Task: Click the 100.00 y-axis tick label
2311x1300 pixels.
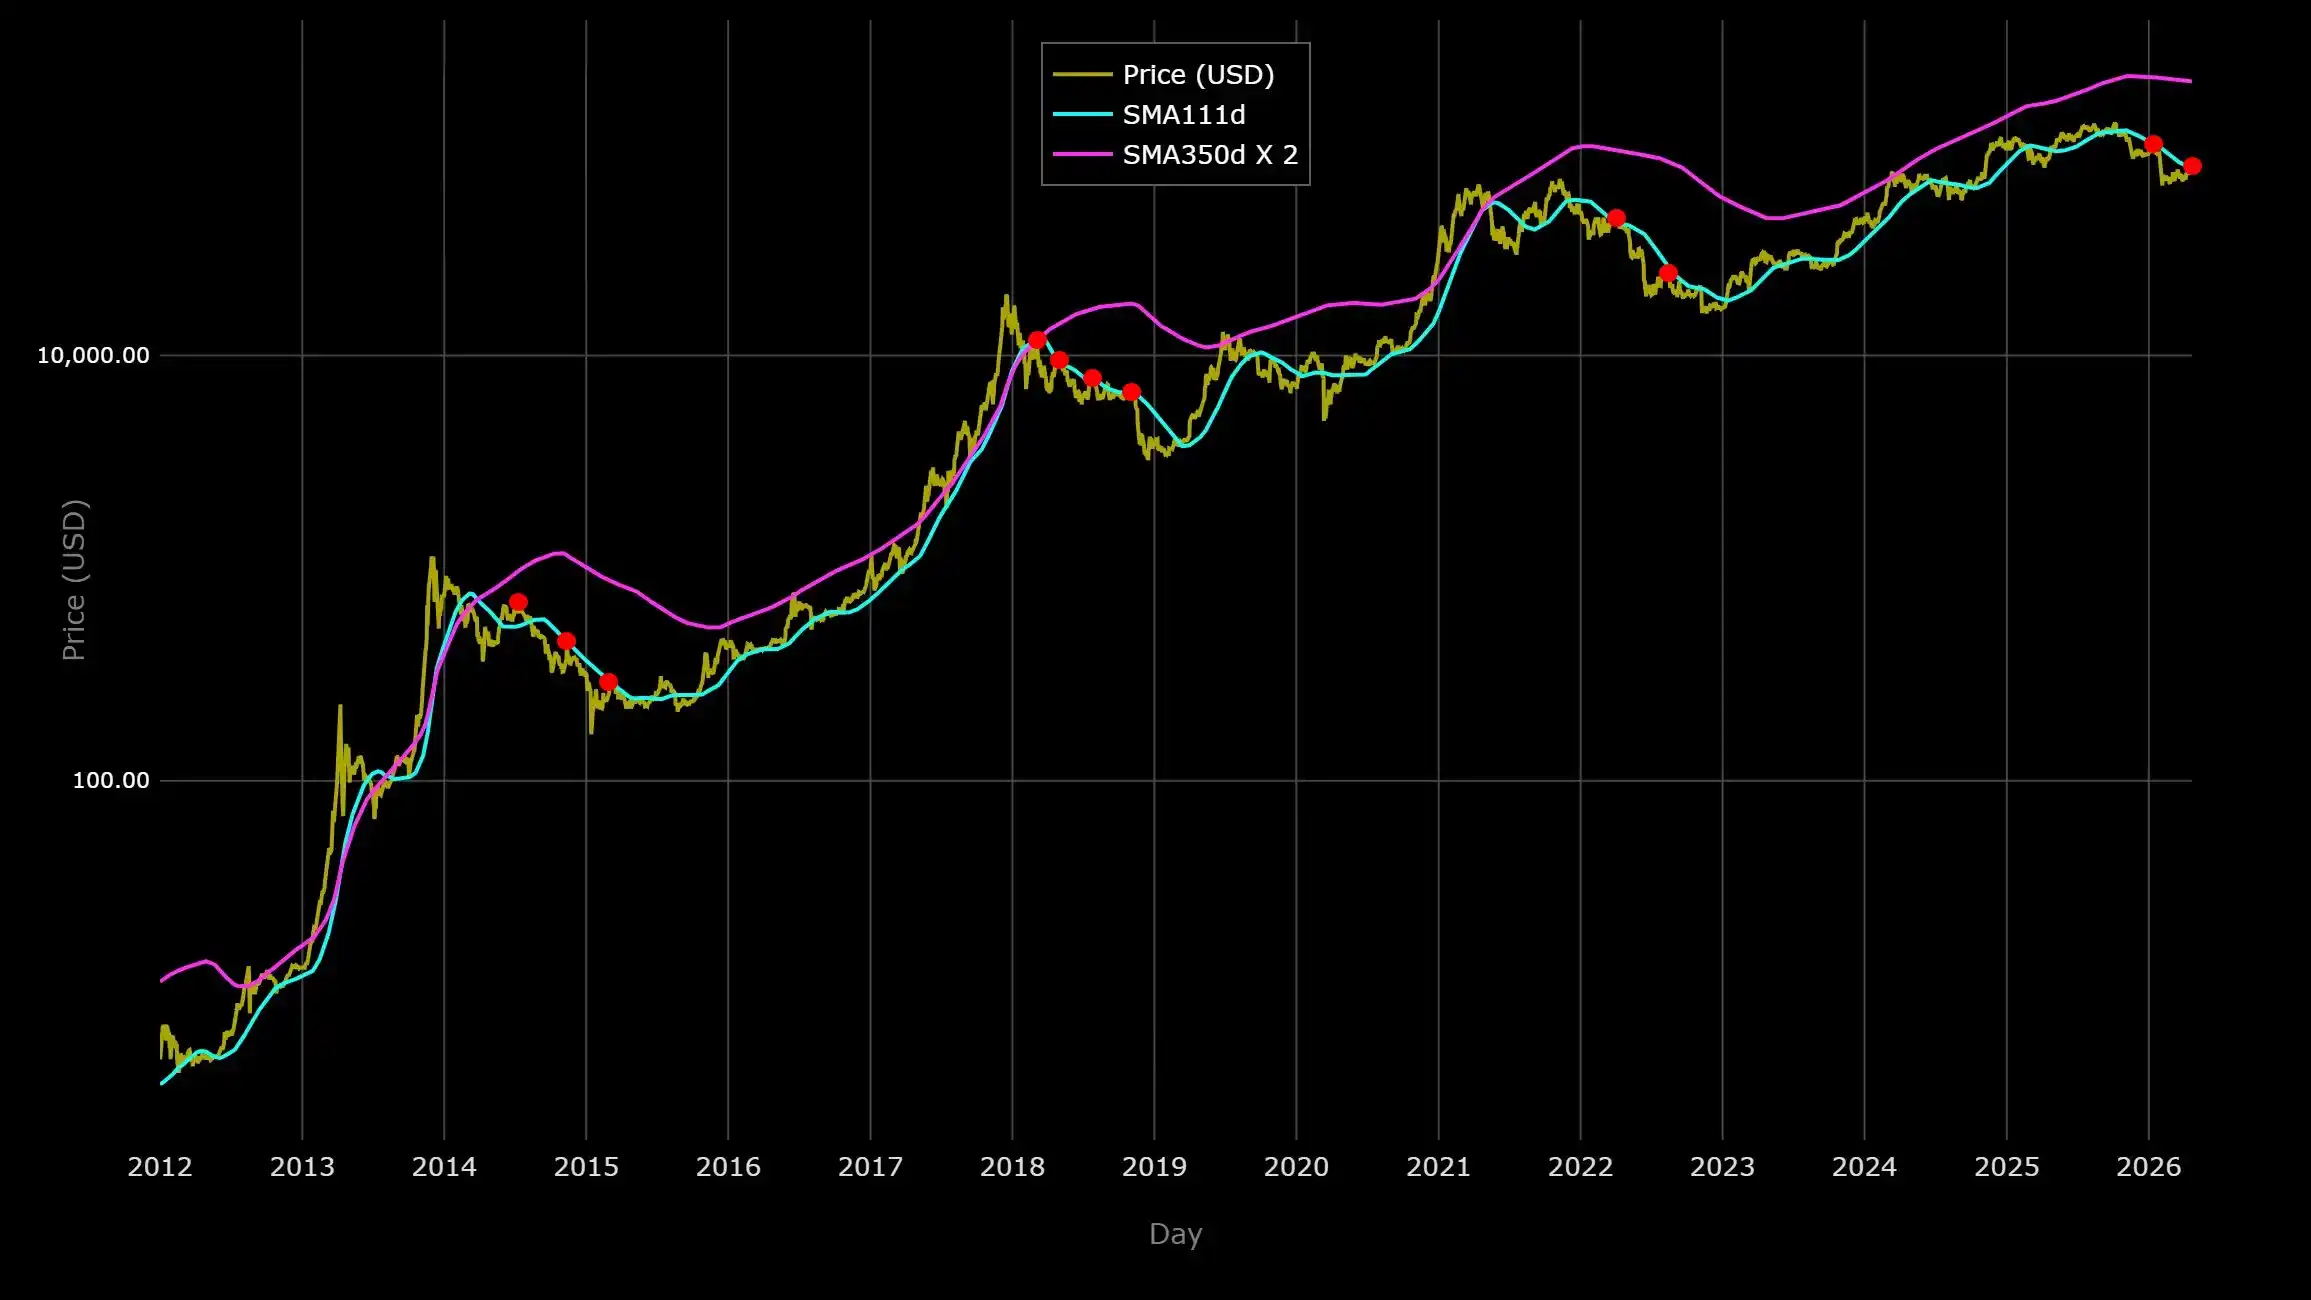Action: tap(110, 780)
